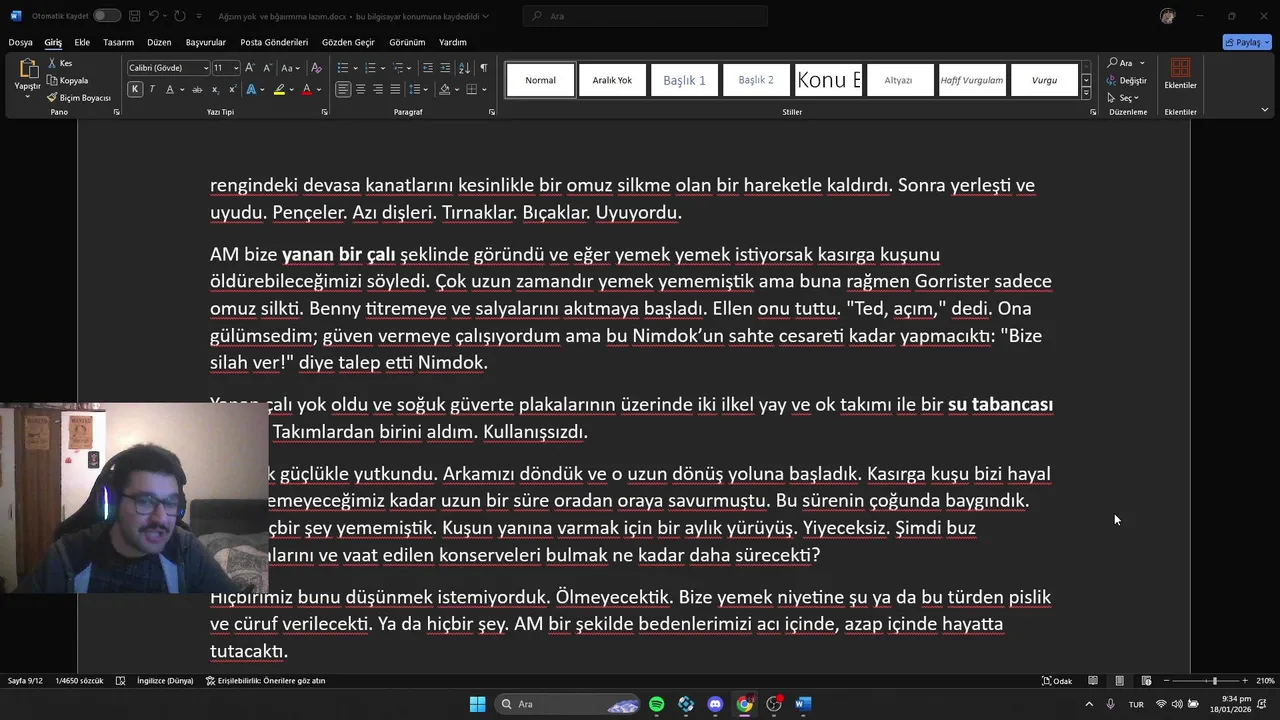Open the font color dropdown arrow
1280x720 pixels.
coord(318,89)
